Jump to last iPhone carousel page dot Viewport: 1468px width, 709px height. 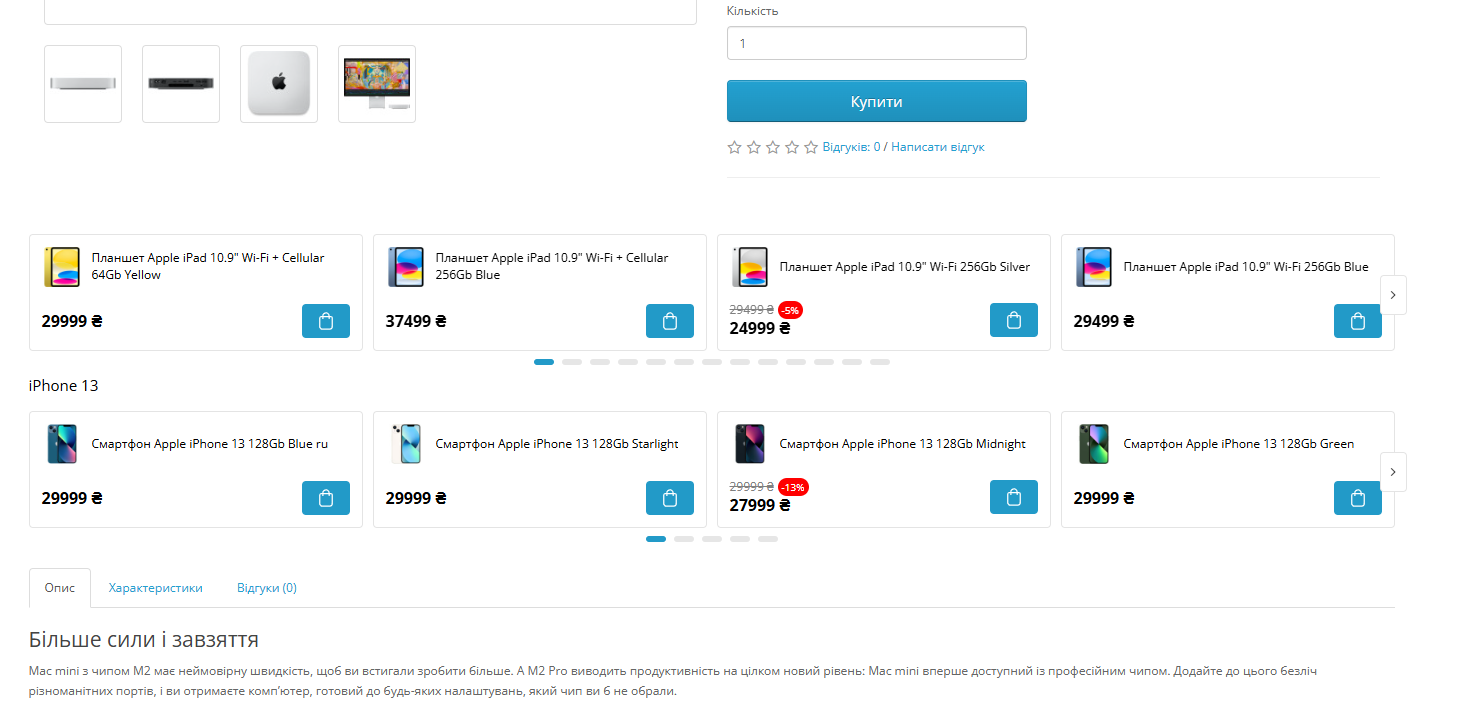pos(768,539)
